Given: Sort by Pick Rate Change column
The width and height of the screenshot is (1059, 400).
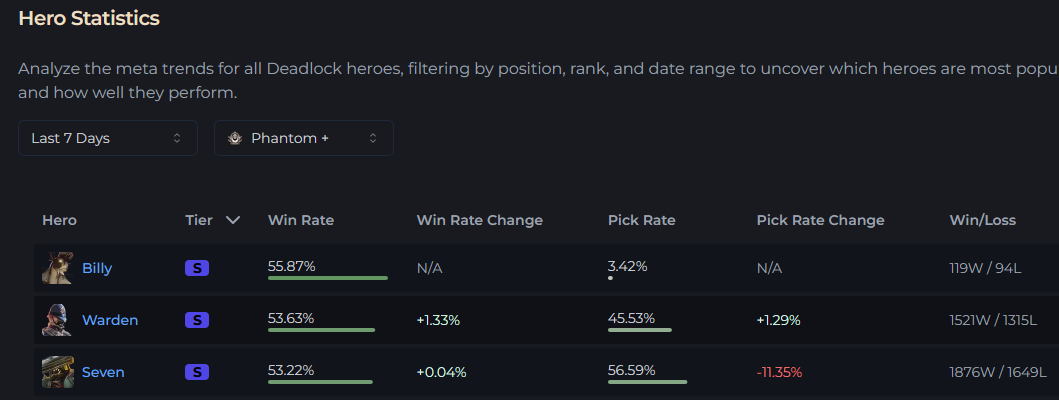Looking at the screenshot, I should [821, 220].
